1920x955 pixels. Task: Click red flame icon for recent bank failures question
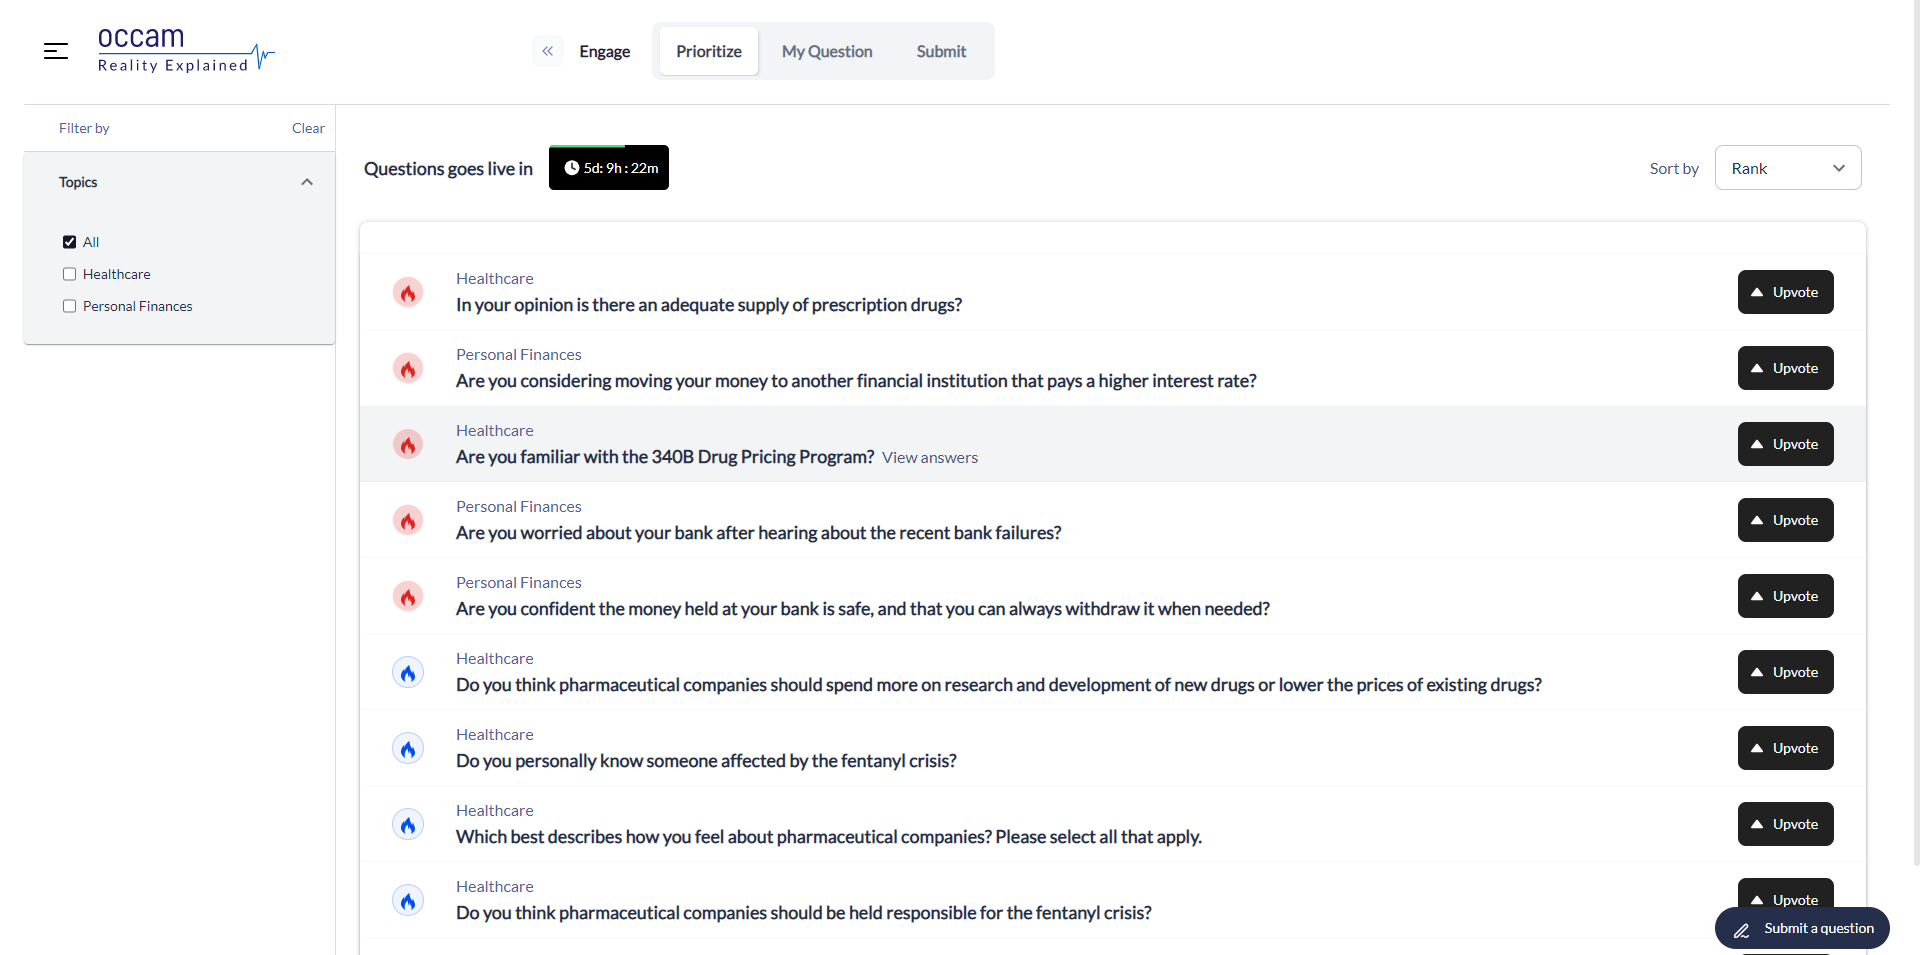408,521
